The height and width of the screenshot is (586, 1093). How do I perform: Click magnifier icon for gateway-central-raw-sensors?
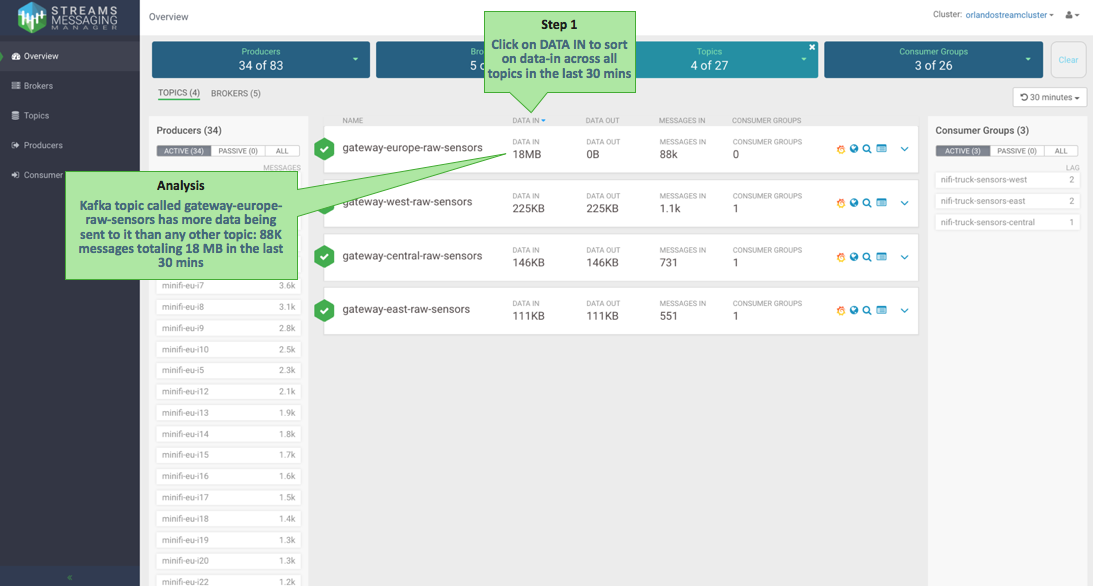(867, 257)
